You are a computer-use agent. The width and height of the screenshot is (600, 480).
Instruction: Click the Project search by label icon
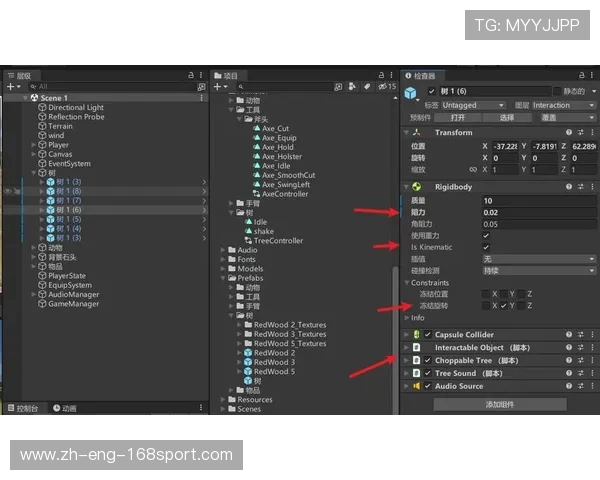(x=367, y=87)
